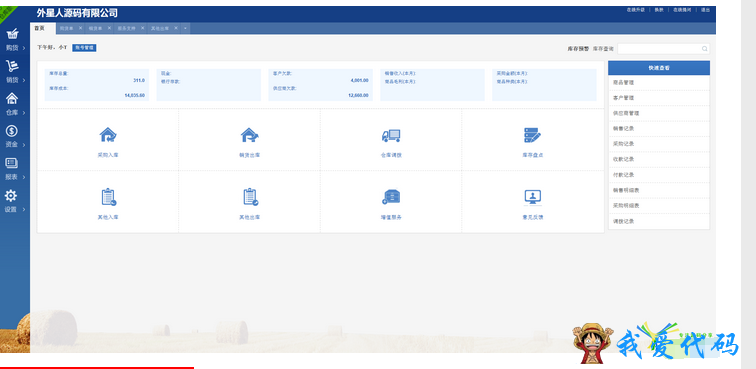756x369 pixels.
Task: Select the 库存预警 option
Action: click(x=578, y=49)
